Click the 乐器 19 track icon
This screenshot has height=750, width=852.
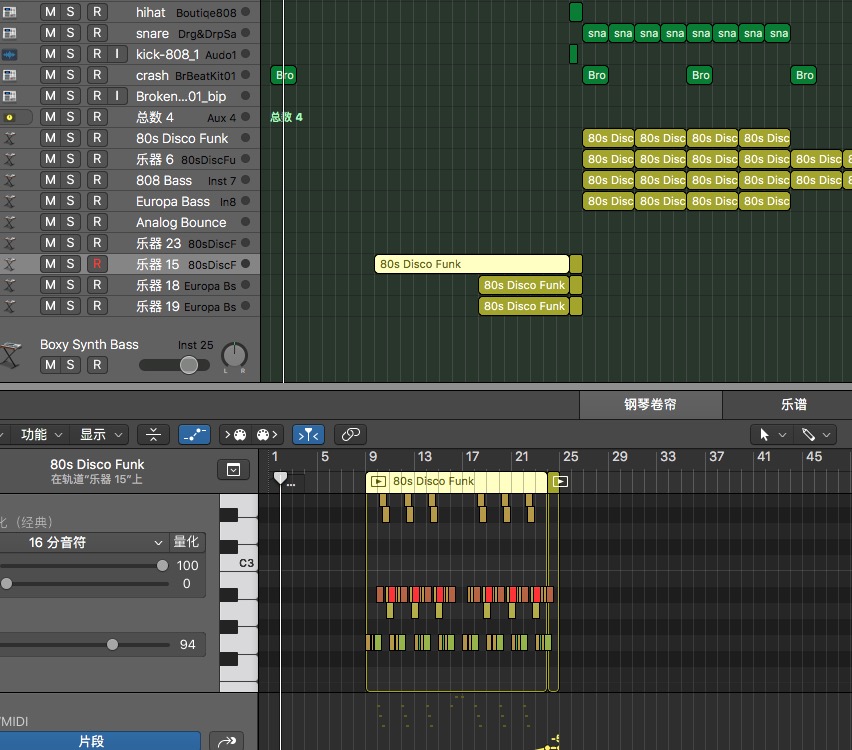(x=9, y=306)
